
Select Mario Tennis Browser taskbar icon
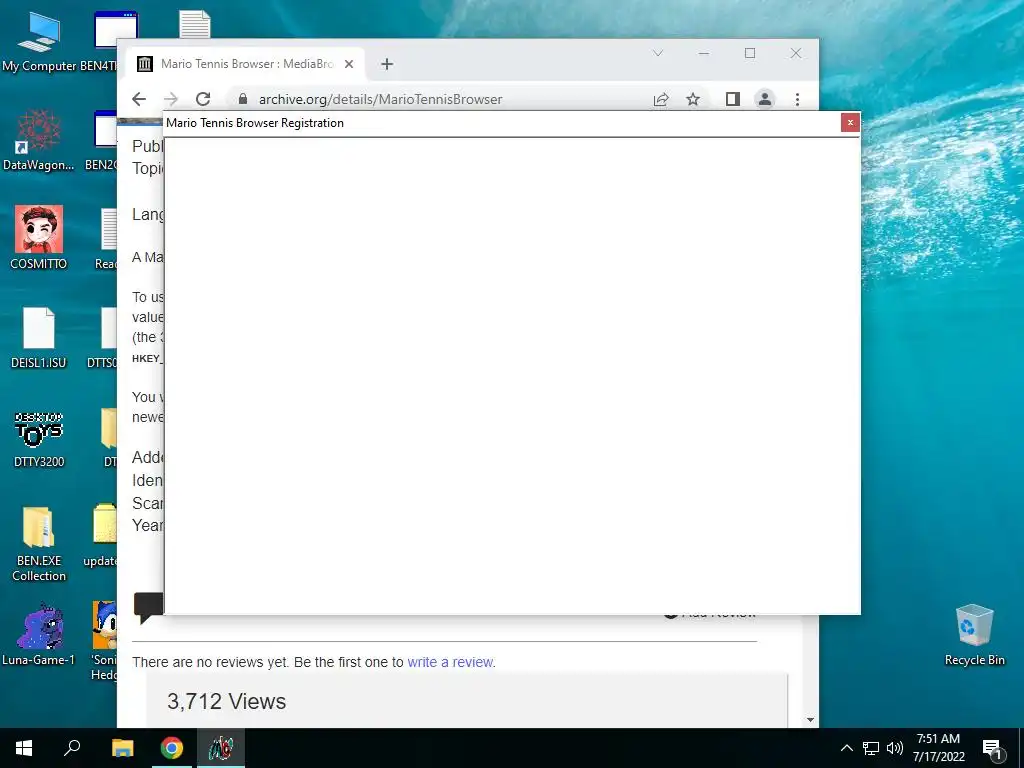(221, 748)
